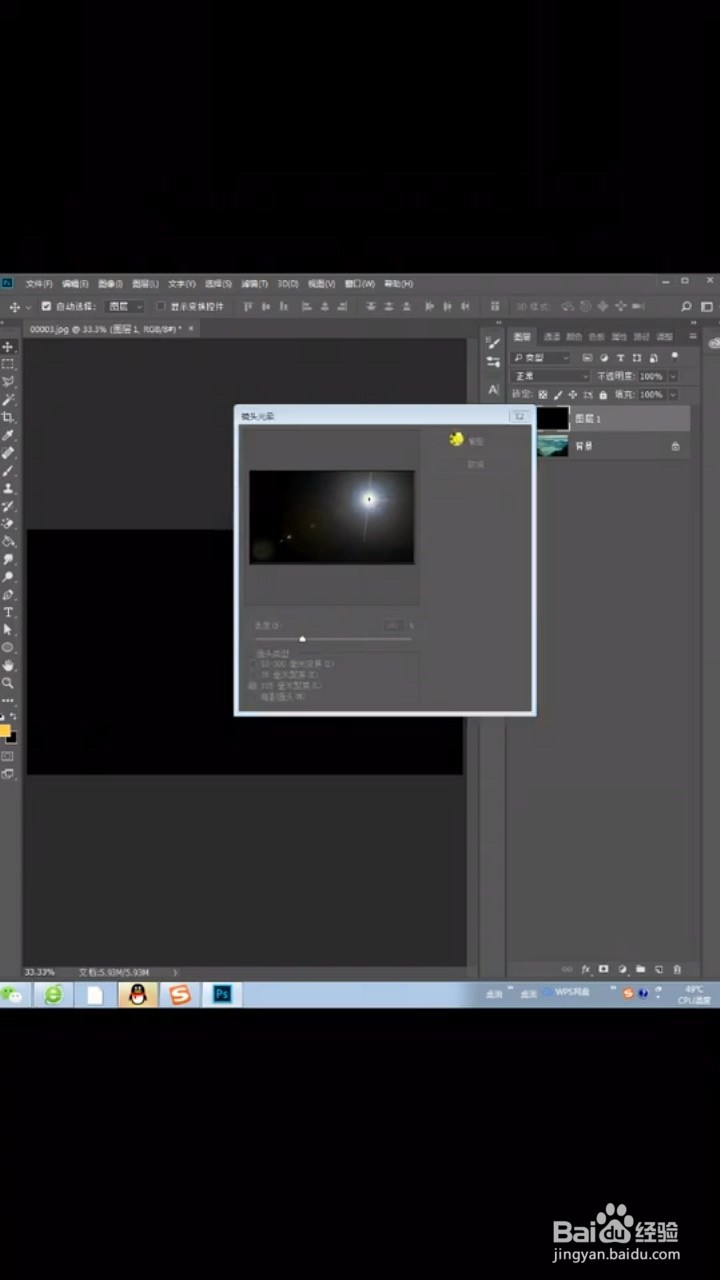Select Layer 1 thumbnail in Layers panel

pos(554,419)
